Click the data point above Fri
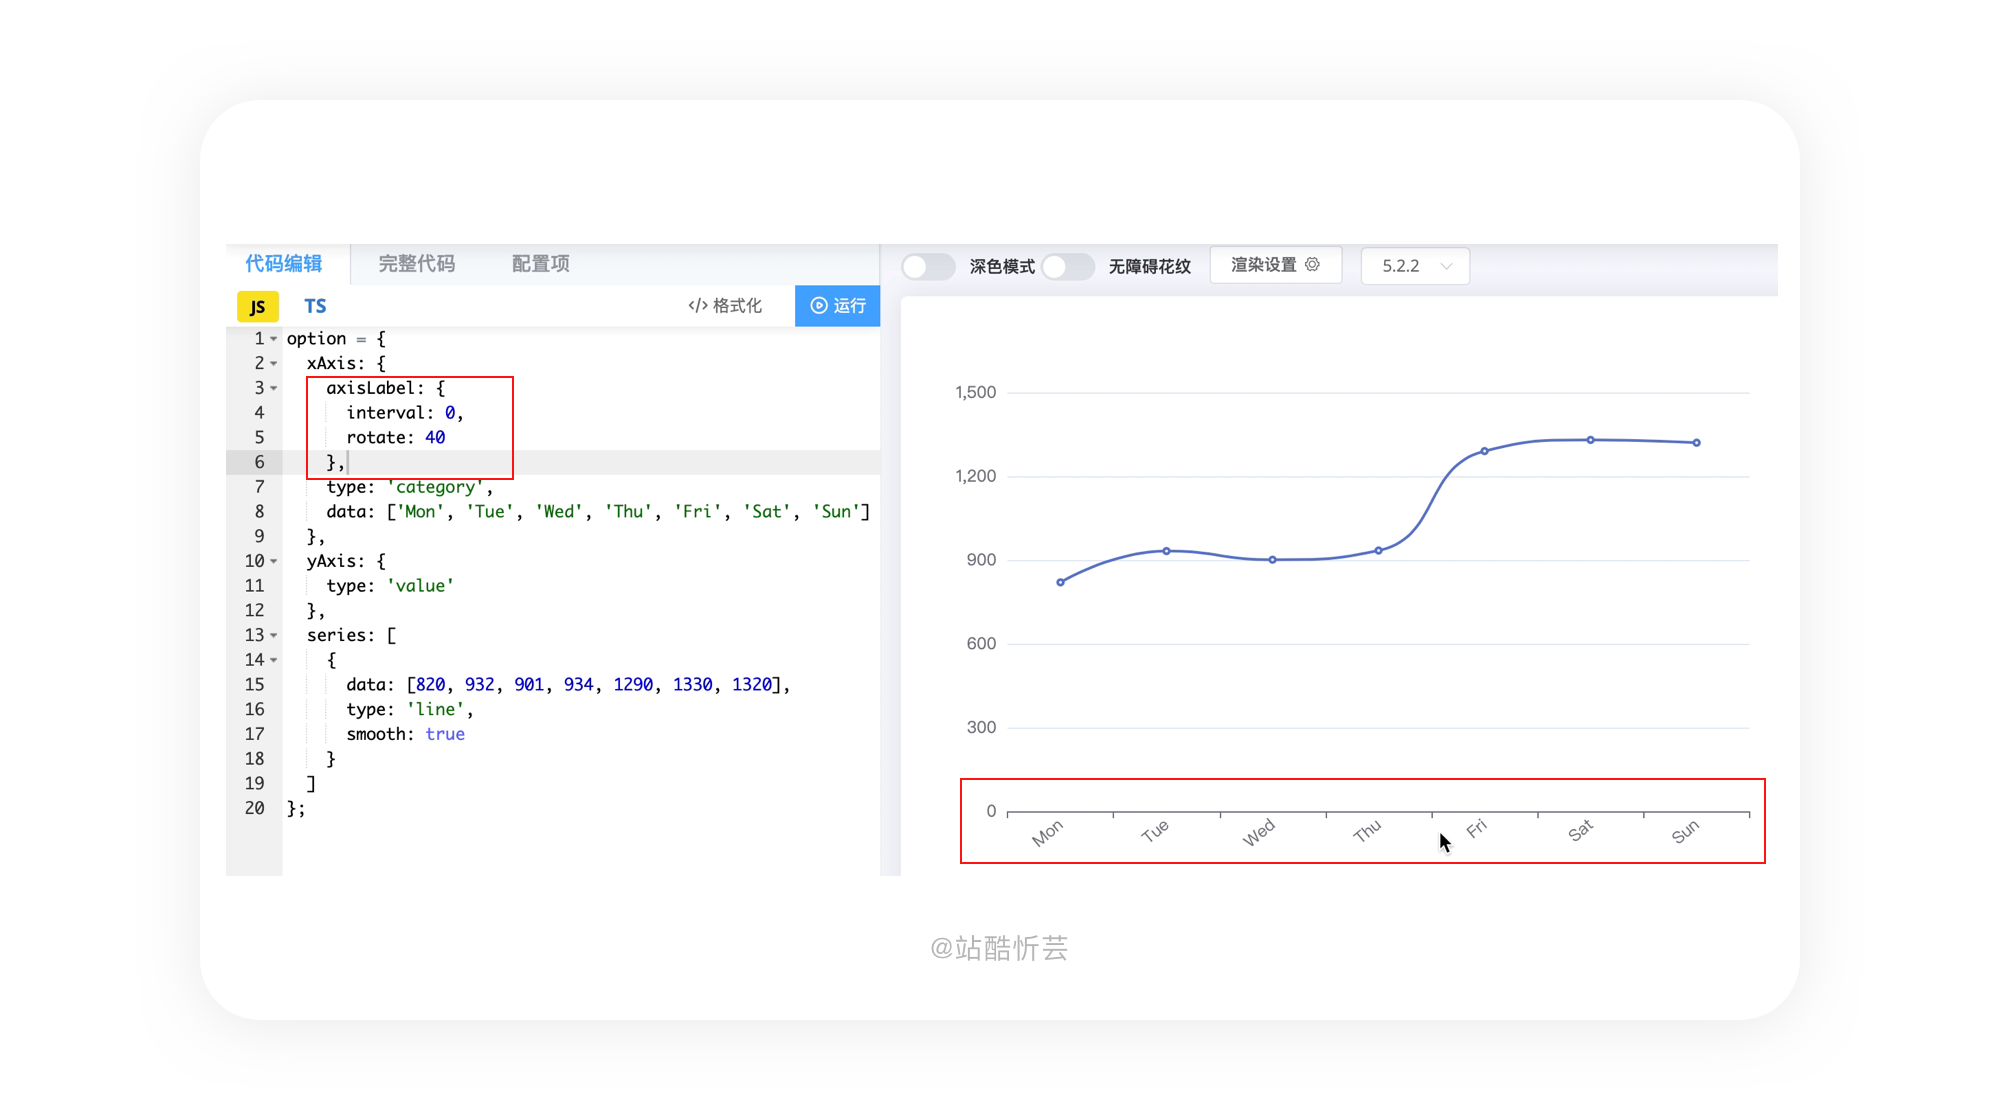Screen dimensions: 2000x1118 pos(1484,451)
